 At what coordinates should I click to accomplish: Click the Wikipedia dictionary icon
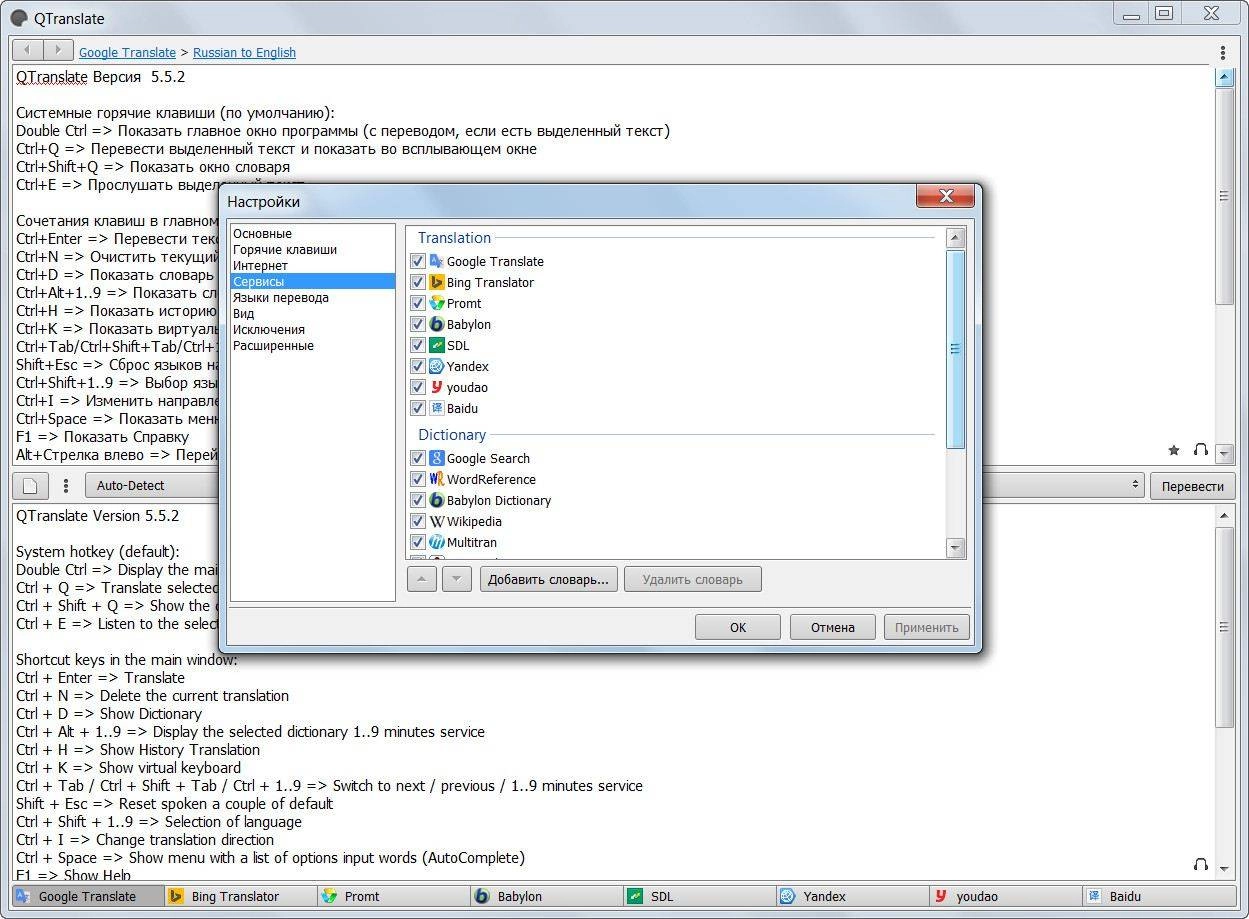[x=436, y=521]
